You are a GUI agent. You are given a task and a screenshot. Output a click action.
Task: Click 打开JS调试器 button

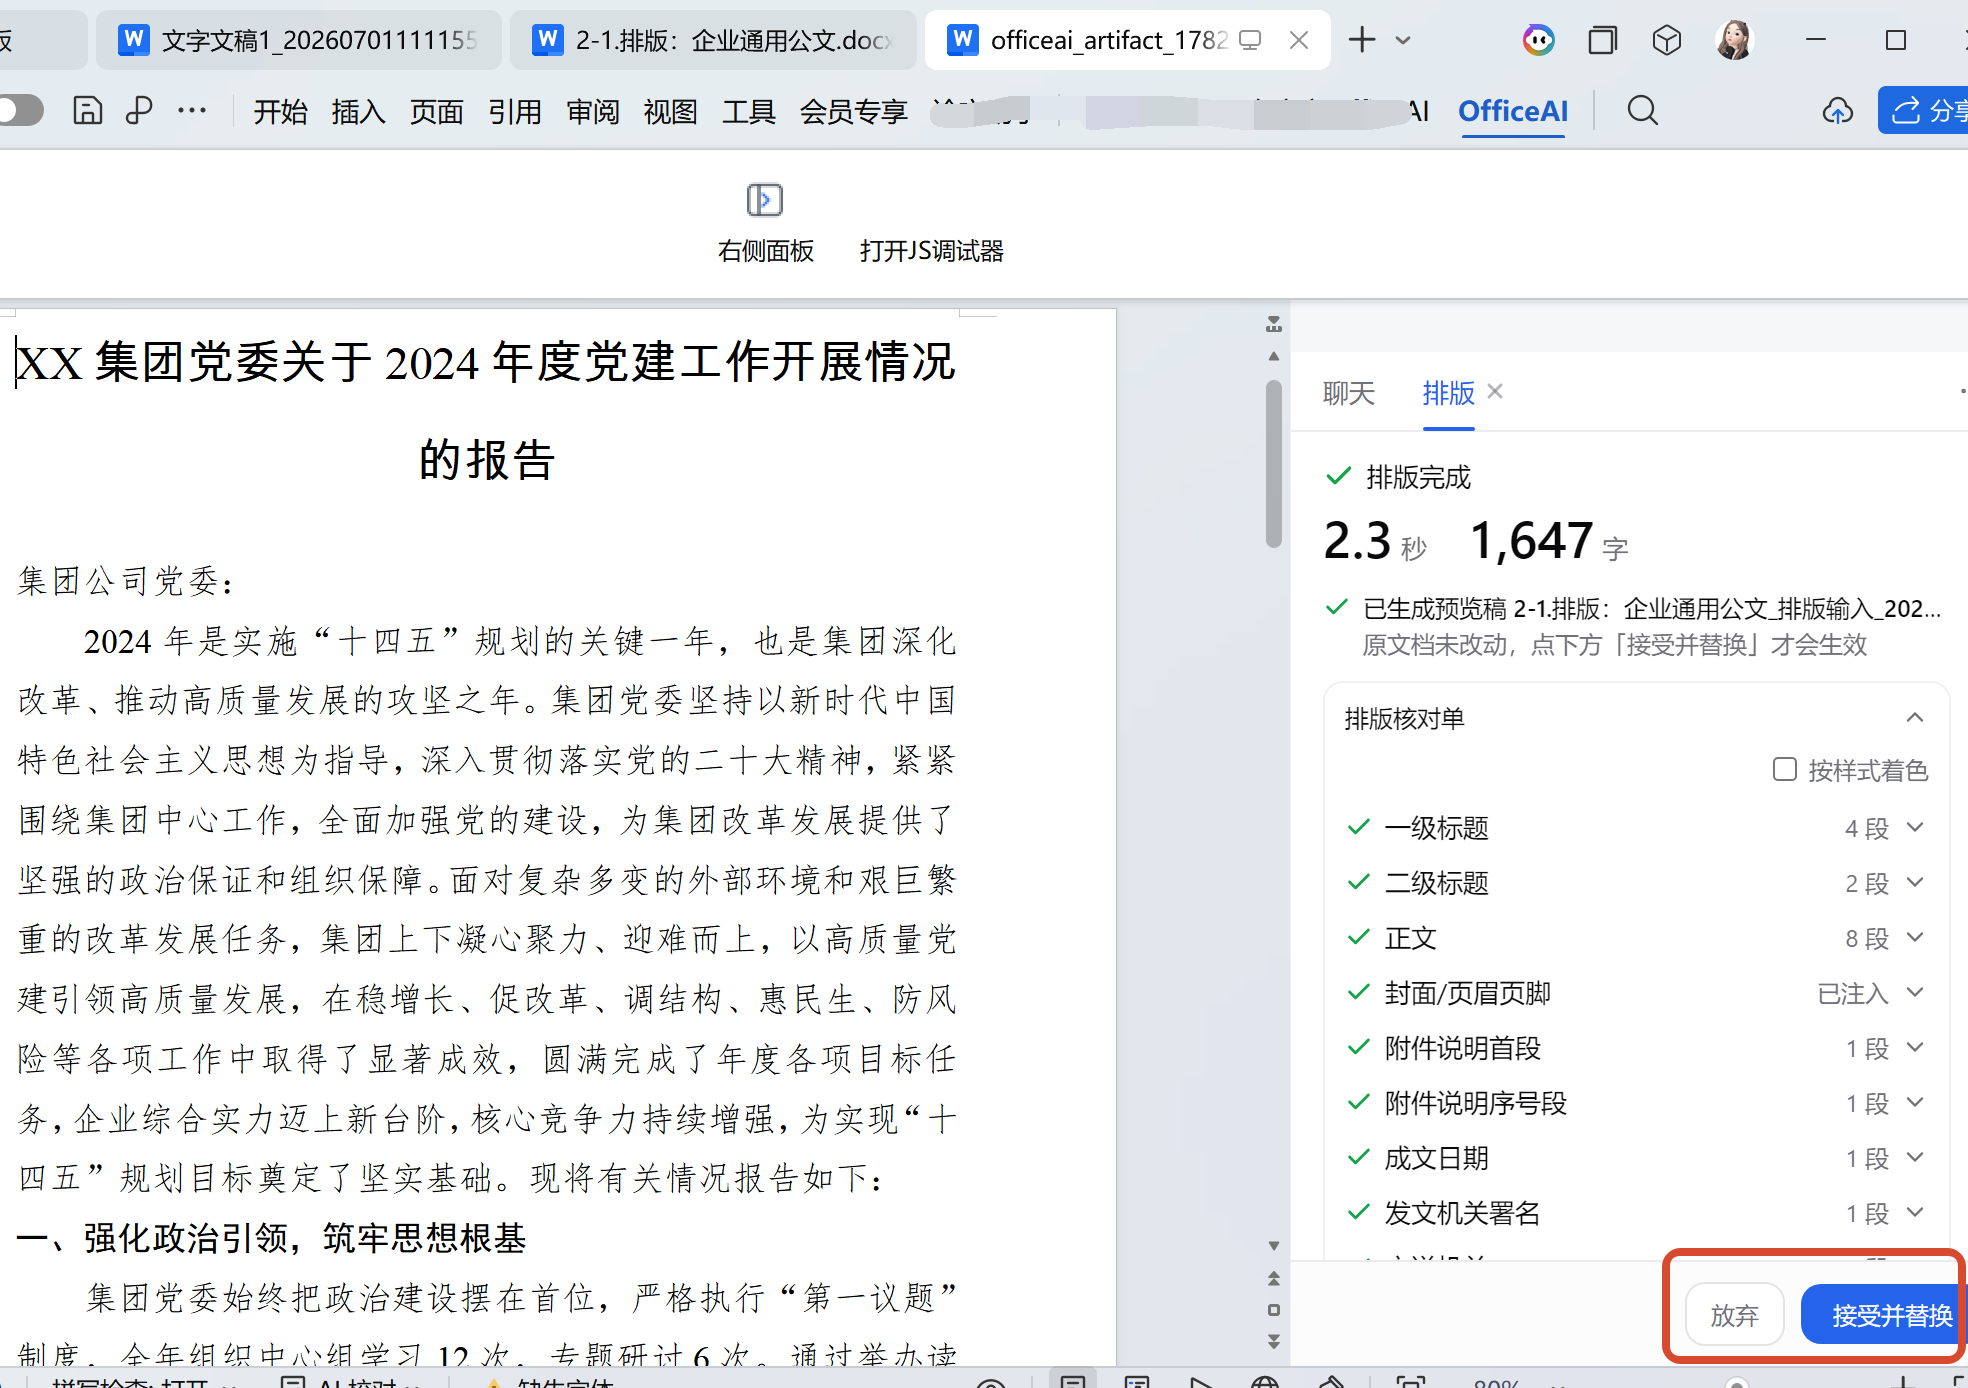[931, 251]
